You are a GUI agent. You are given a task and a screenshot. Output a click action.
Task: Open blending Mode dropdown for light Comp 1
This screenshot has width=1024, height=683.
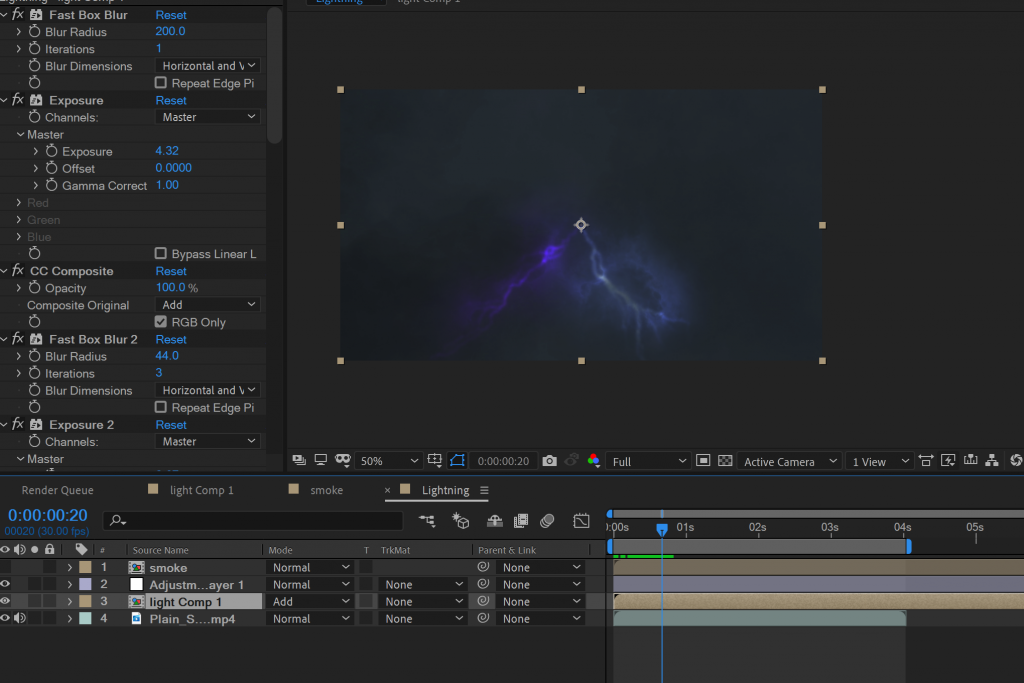[310, 601]
